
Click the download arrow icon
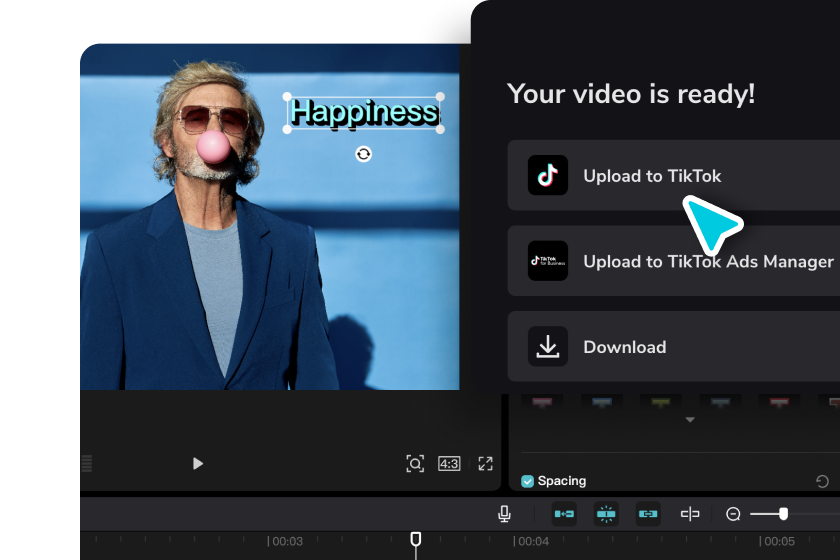548,347
